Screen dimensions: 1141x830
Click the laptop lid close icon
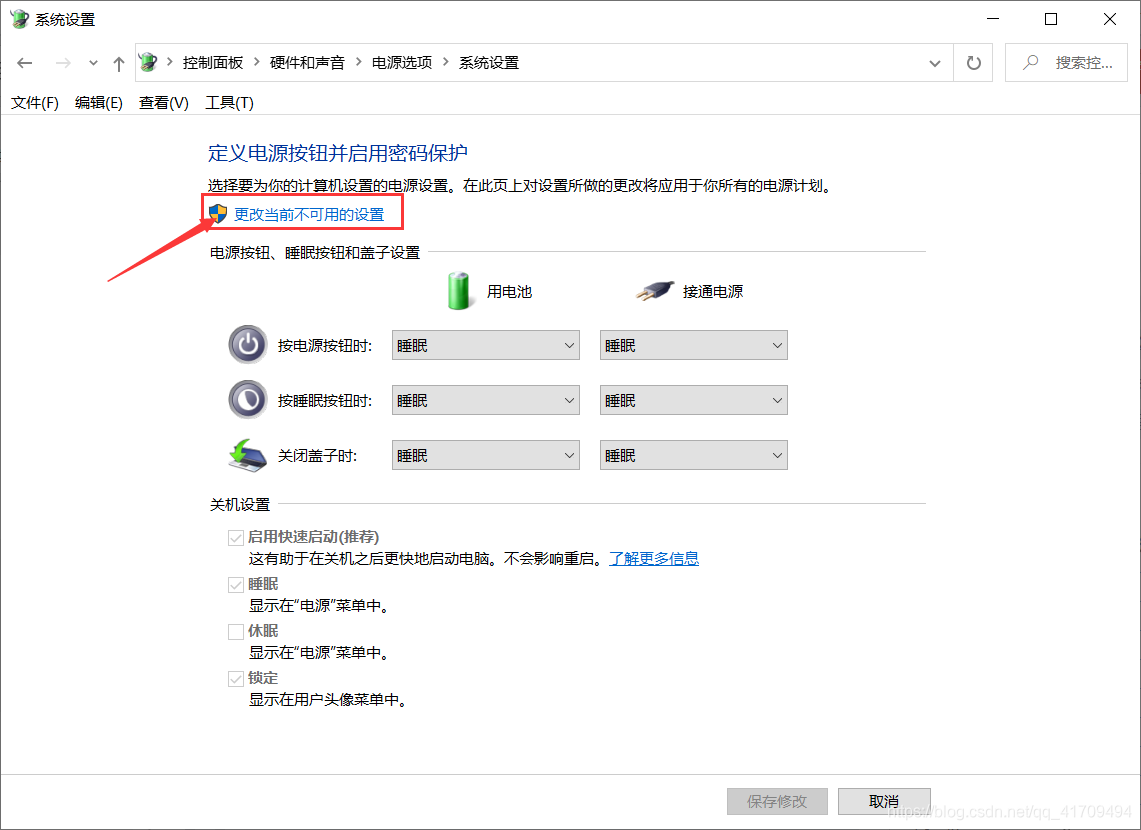[x=247, y=455]
